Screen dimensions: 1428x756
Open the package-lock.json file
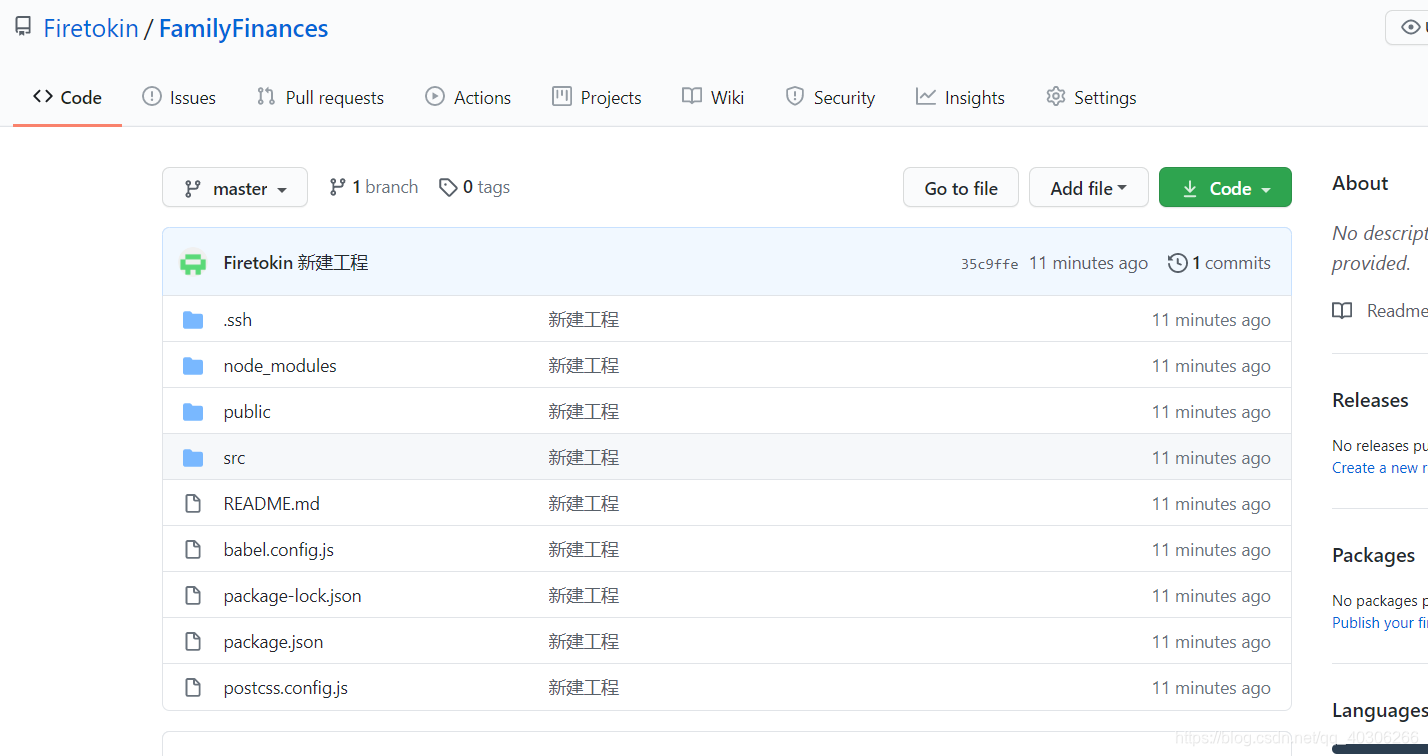tap(293, 596)
